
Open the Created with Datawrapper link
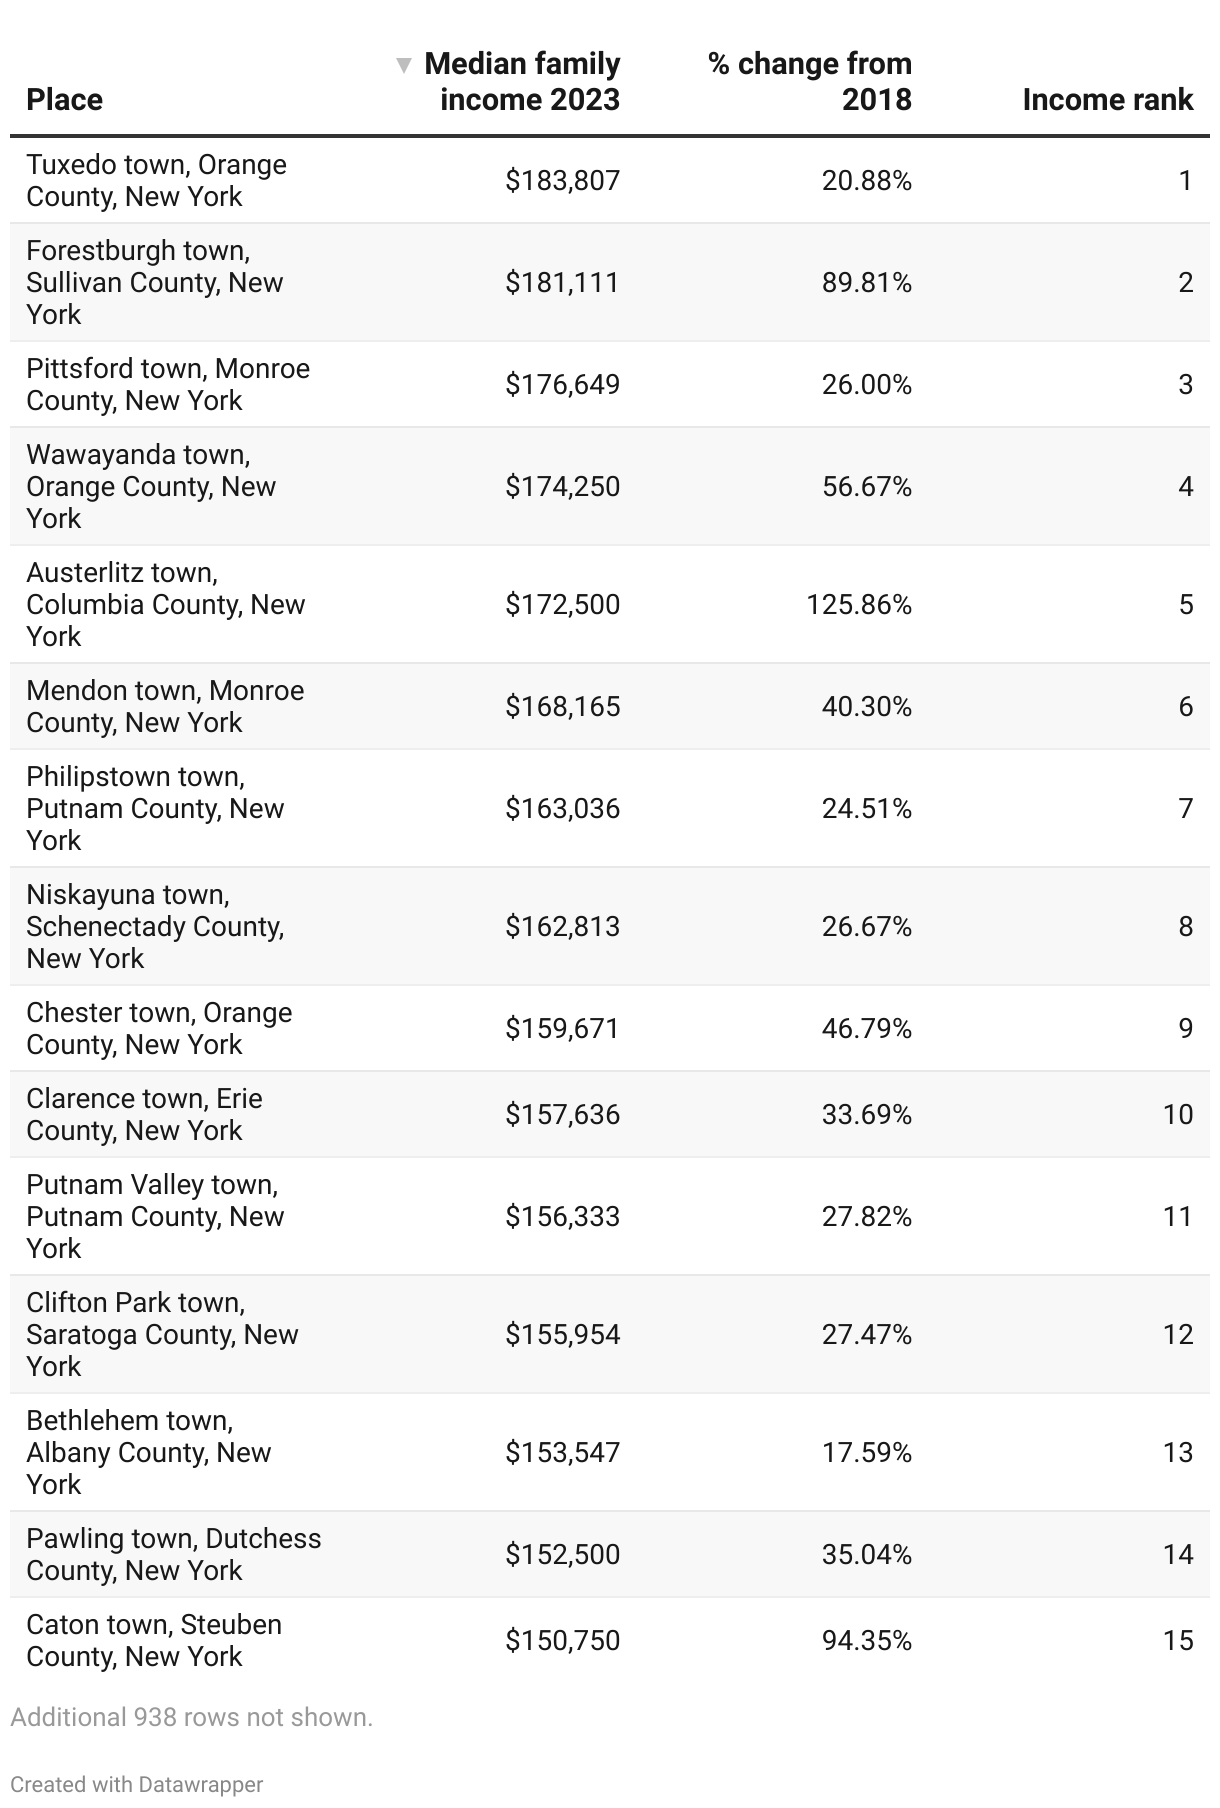pyautogui.click(x=137, y=1784)
